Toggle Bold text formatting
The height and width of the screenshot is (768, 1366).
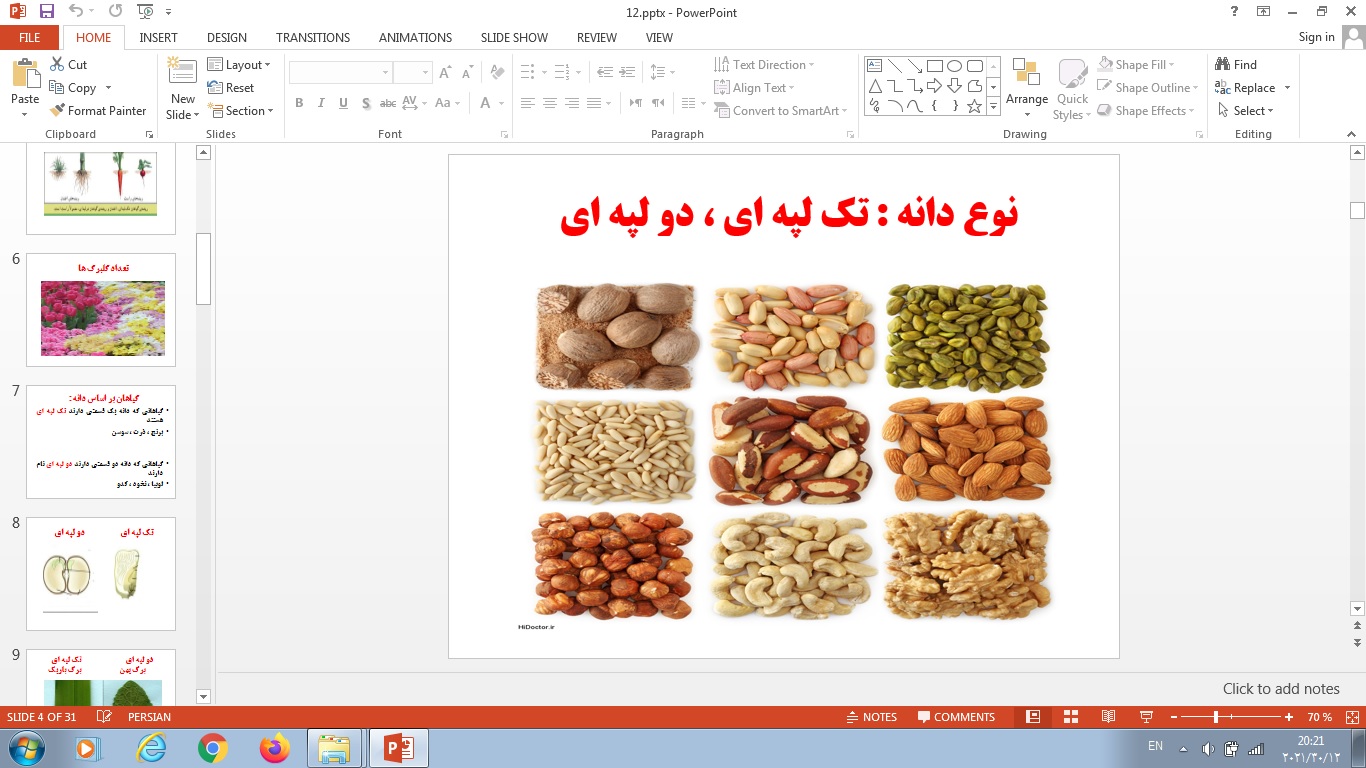click(299, 103)
